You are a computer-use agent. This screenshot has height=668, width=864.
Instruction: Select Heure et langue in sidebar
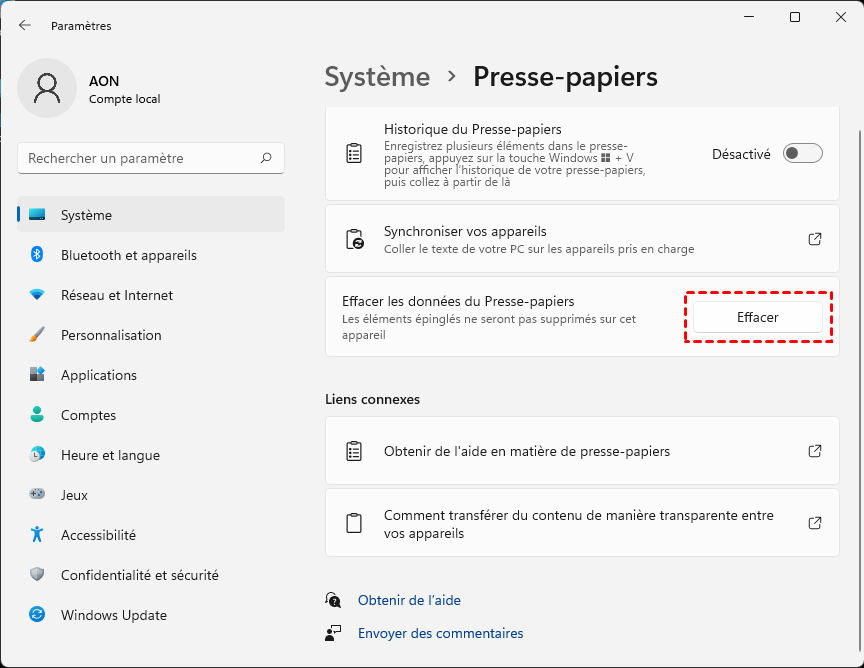110,455
